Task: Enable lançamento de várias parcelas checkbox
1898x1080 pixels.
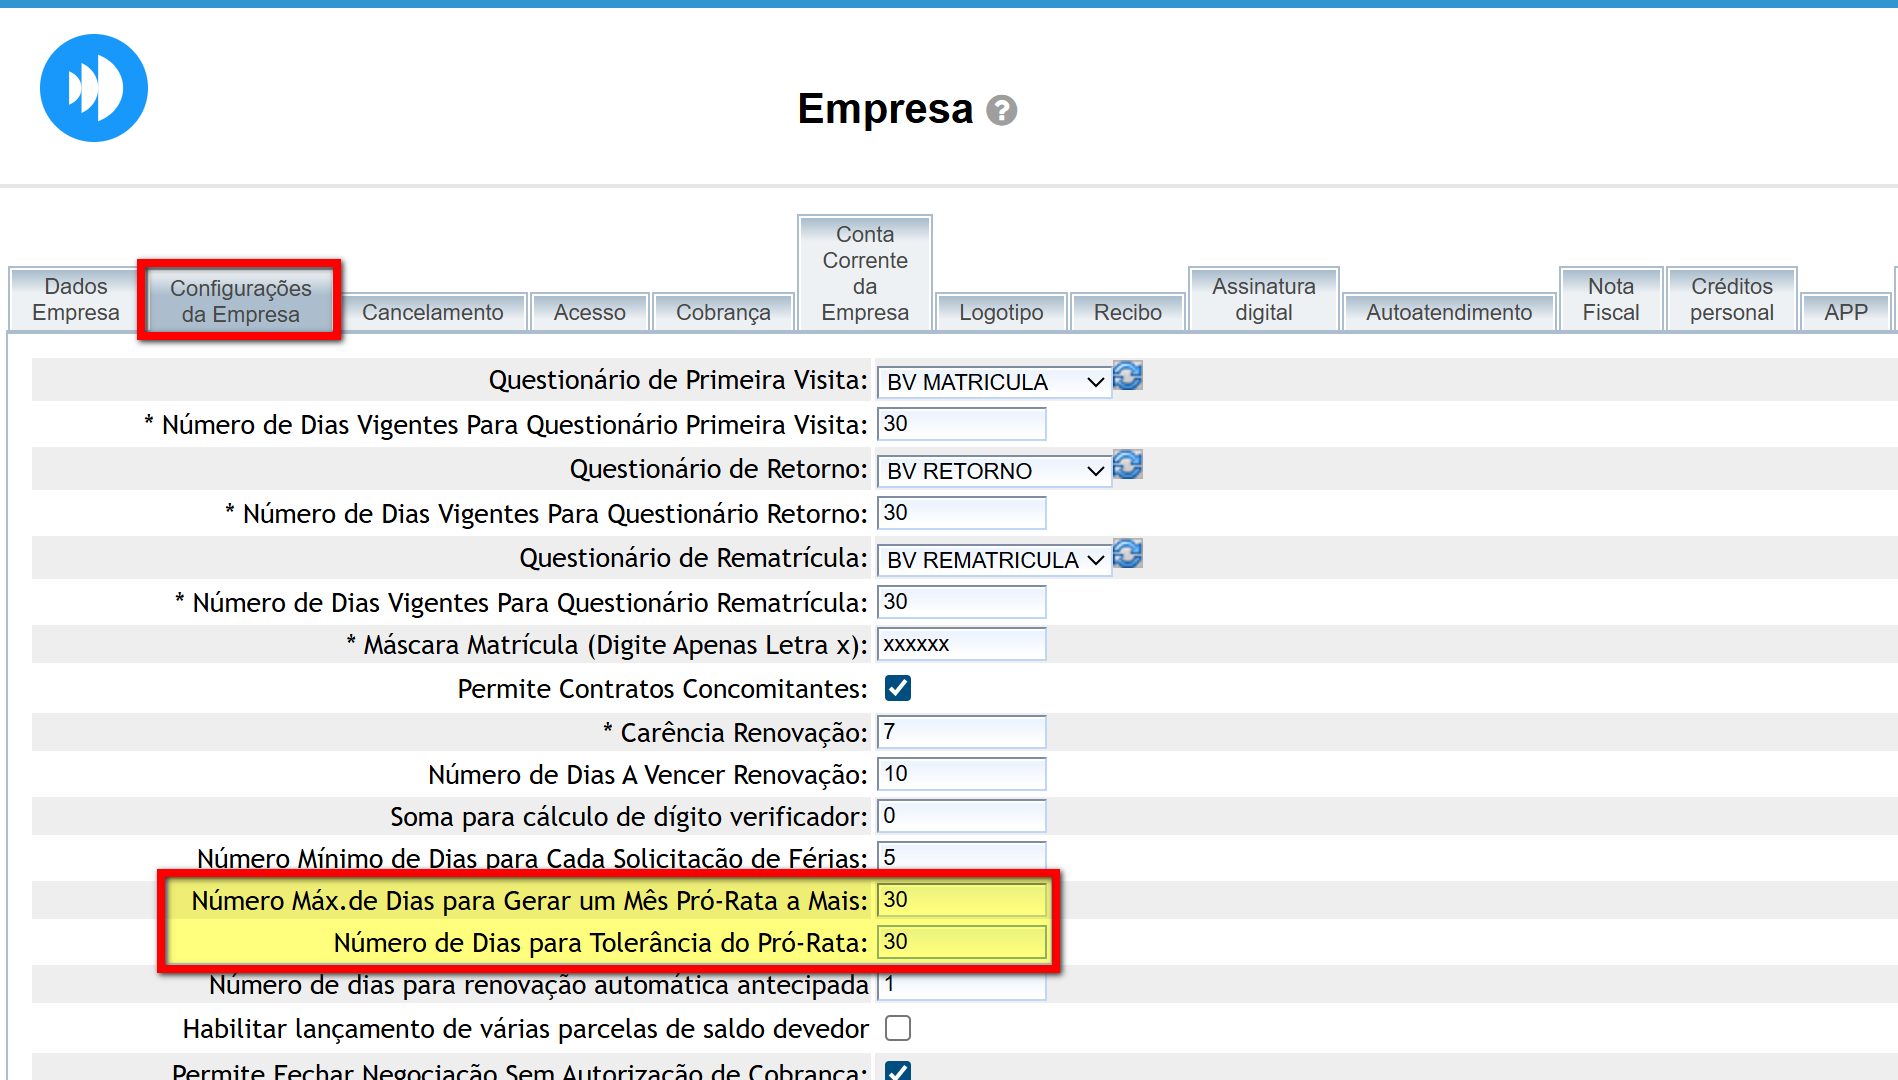Action: coord(898,1028)
